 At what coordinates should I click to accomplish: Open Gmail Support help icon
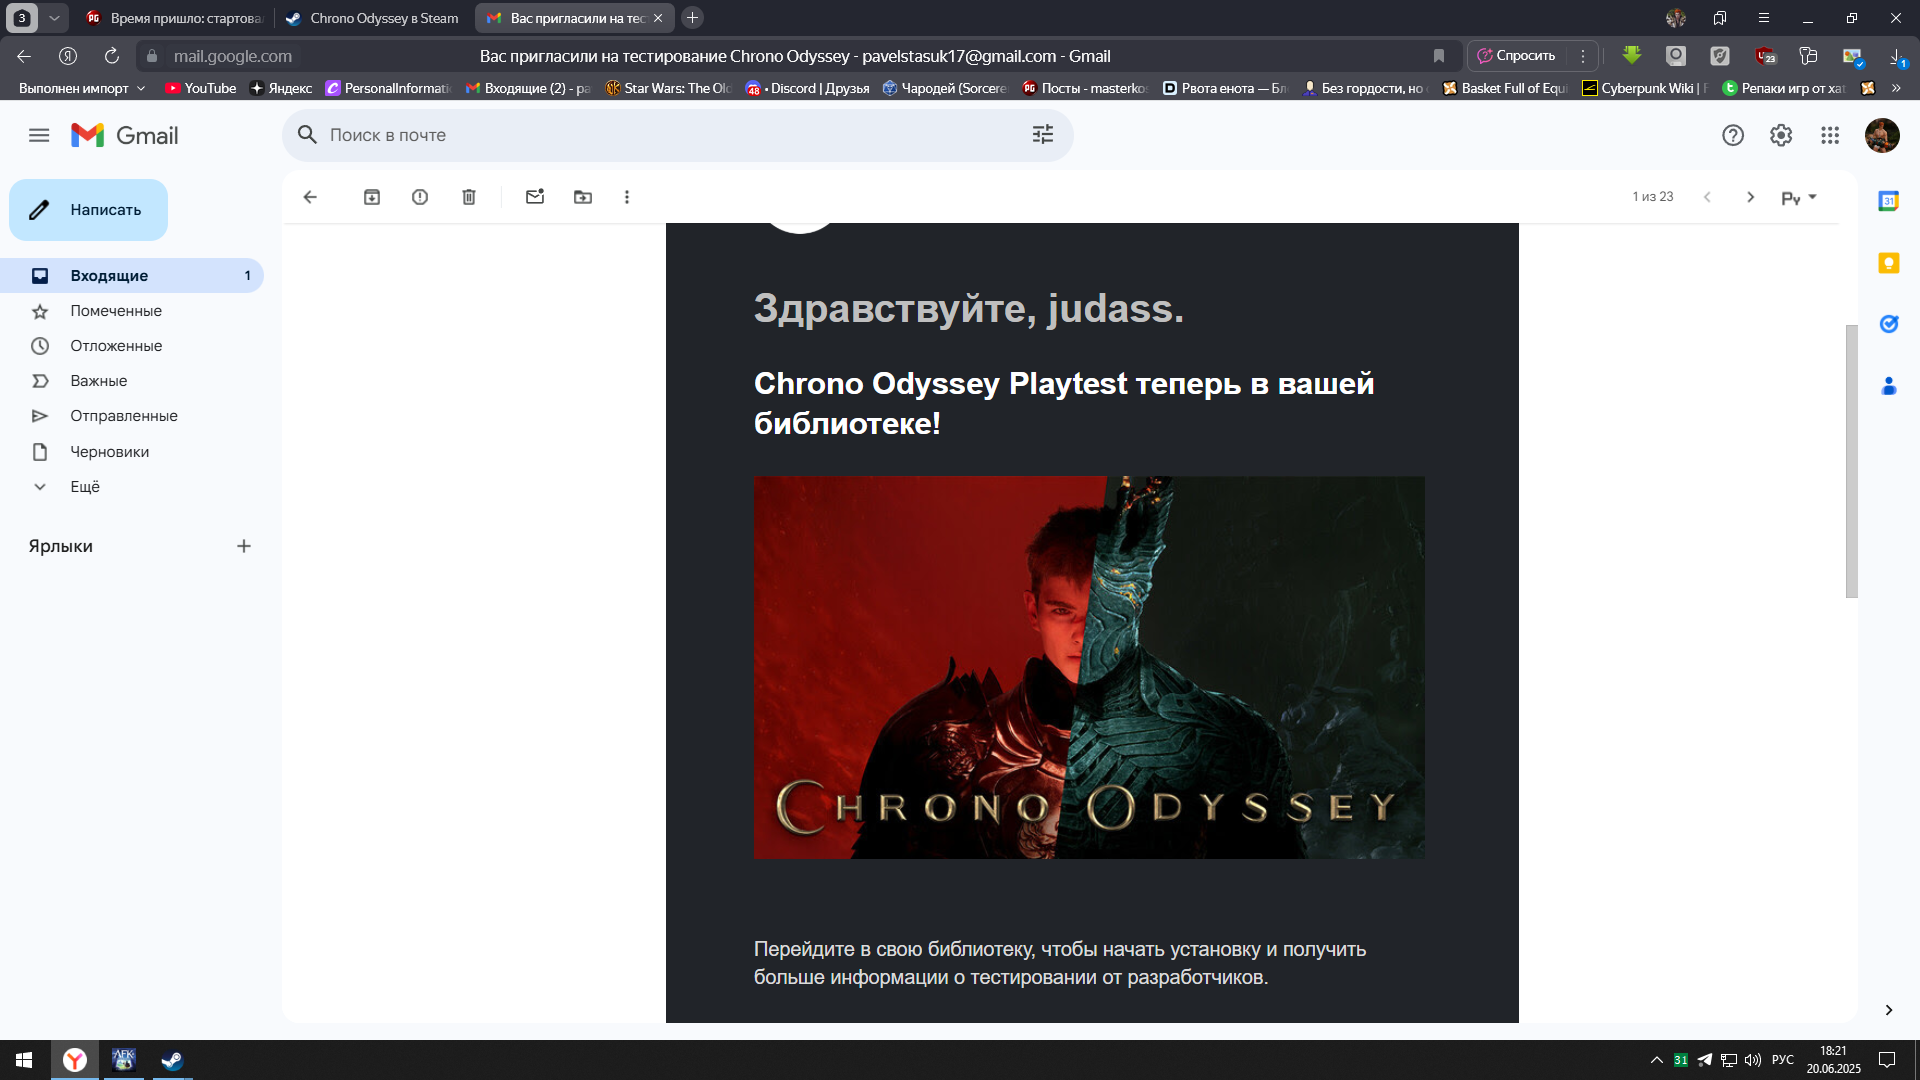pyautogui.click(x=1733, y=135)
